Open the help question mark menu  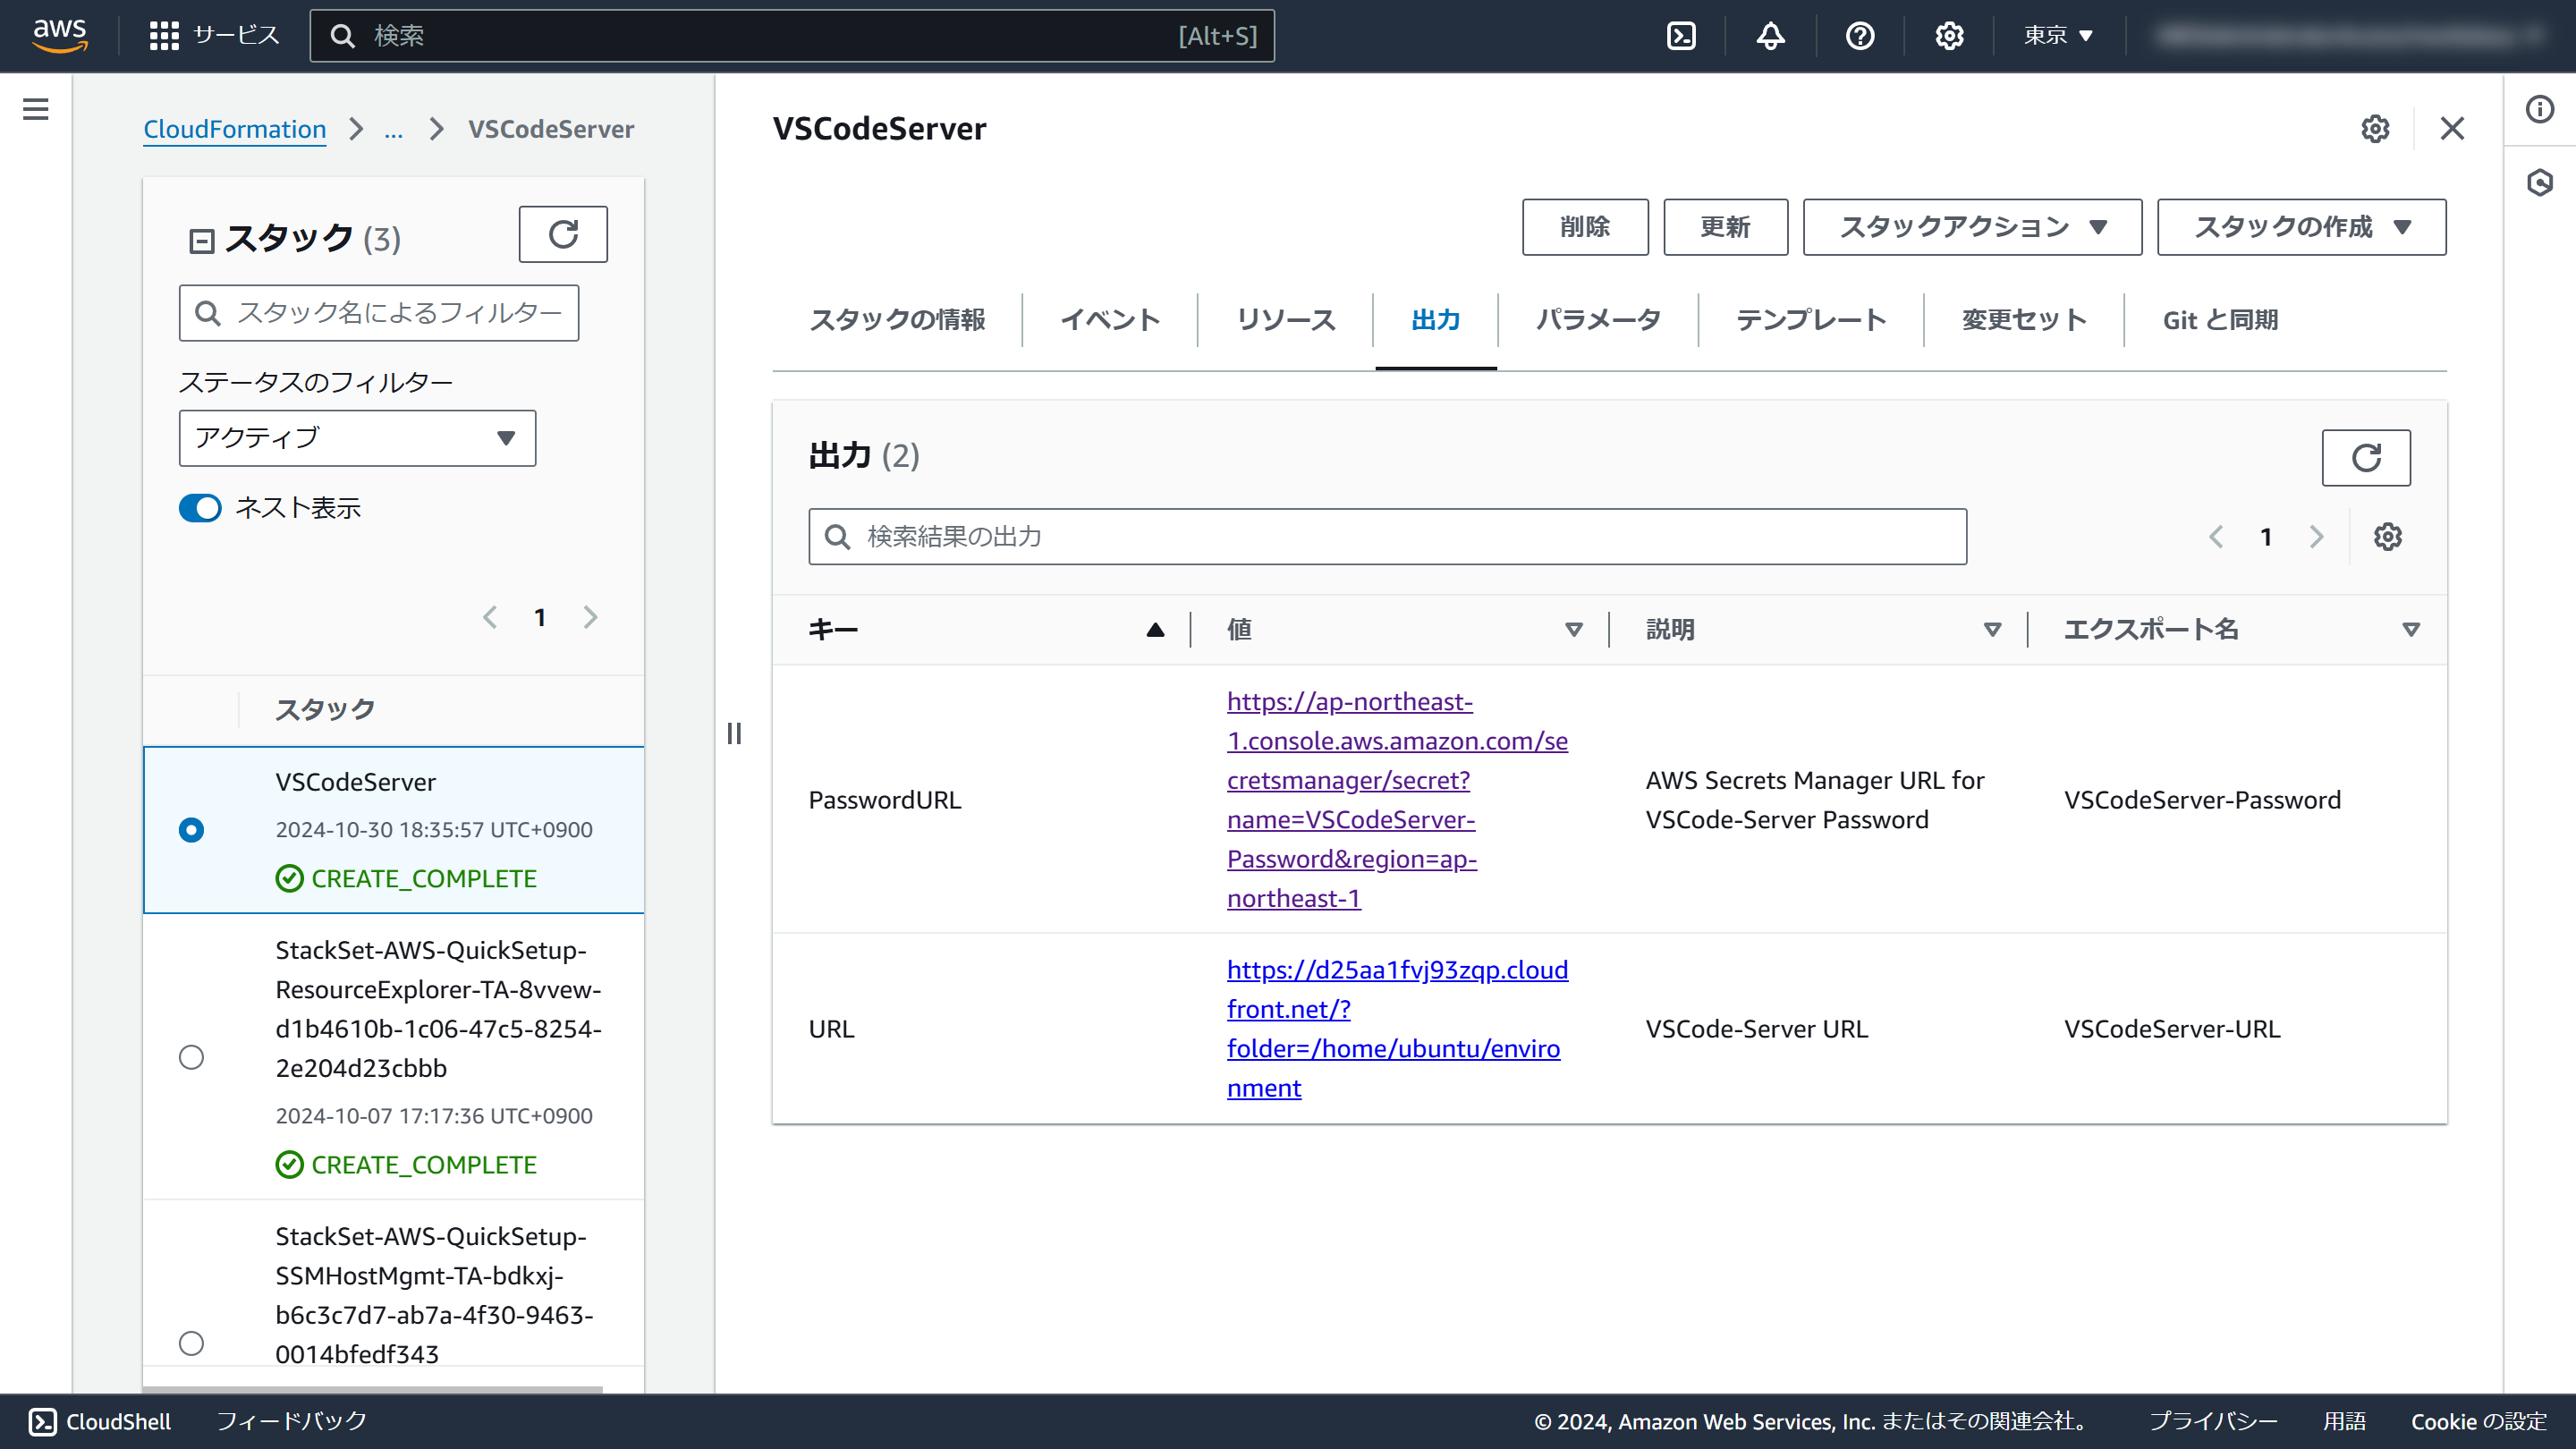click(1859, 36)
